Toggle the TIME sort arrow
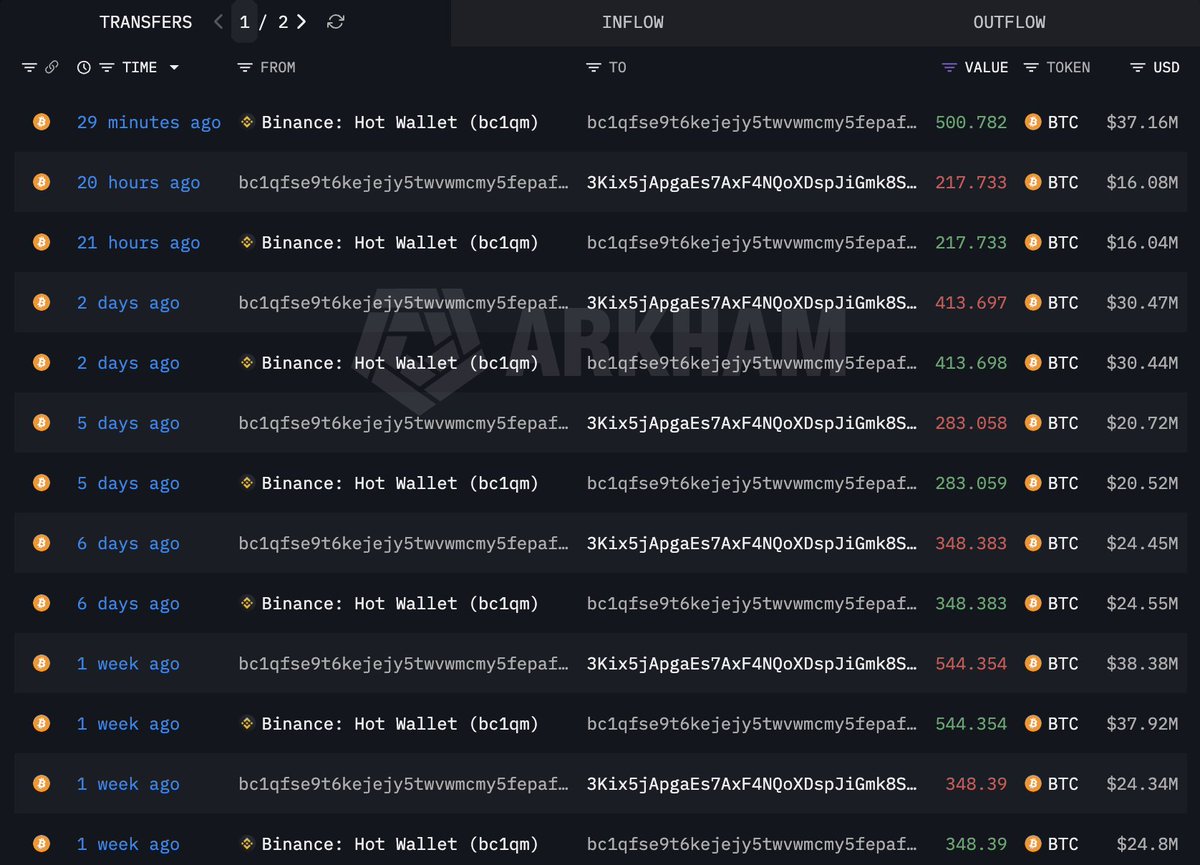The height and width of the screenshot is (865, 1200). [x=174, y=67]
